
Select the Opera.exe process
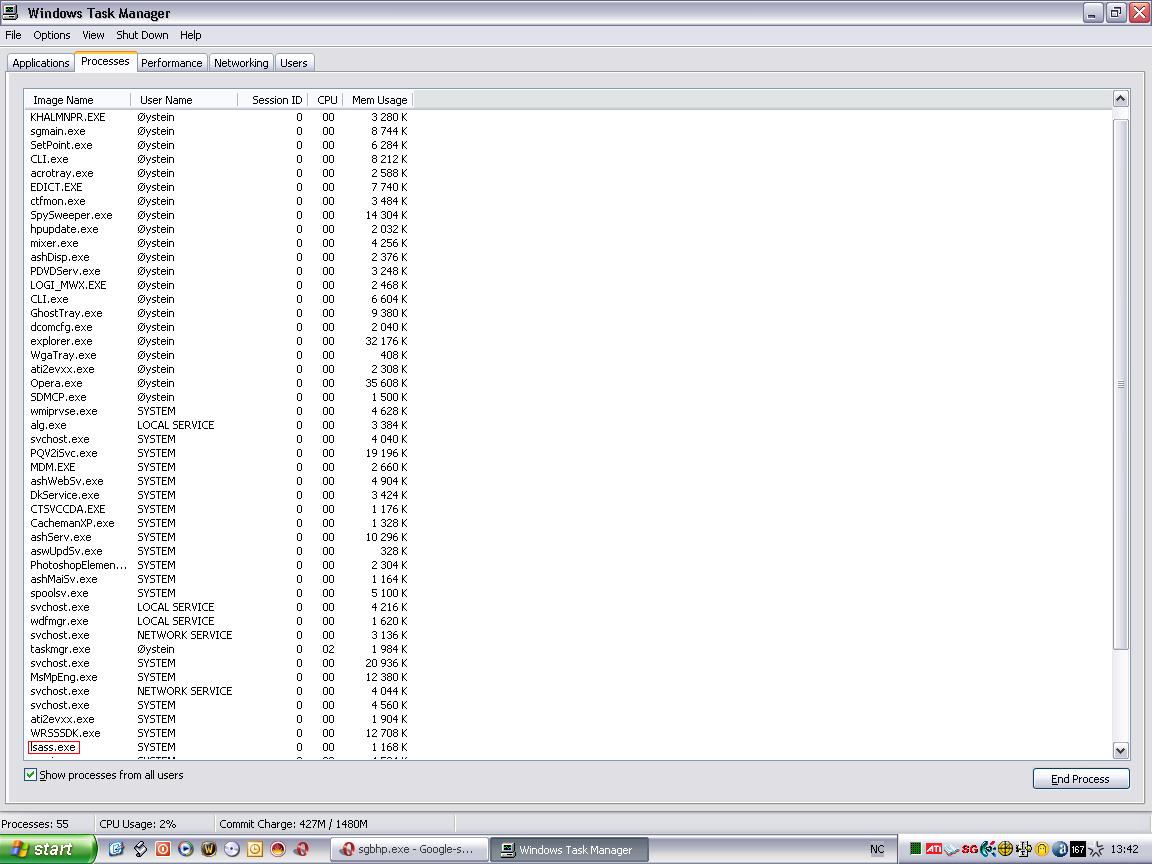[218, 384]
